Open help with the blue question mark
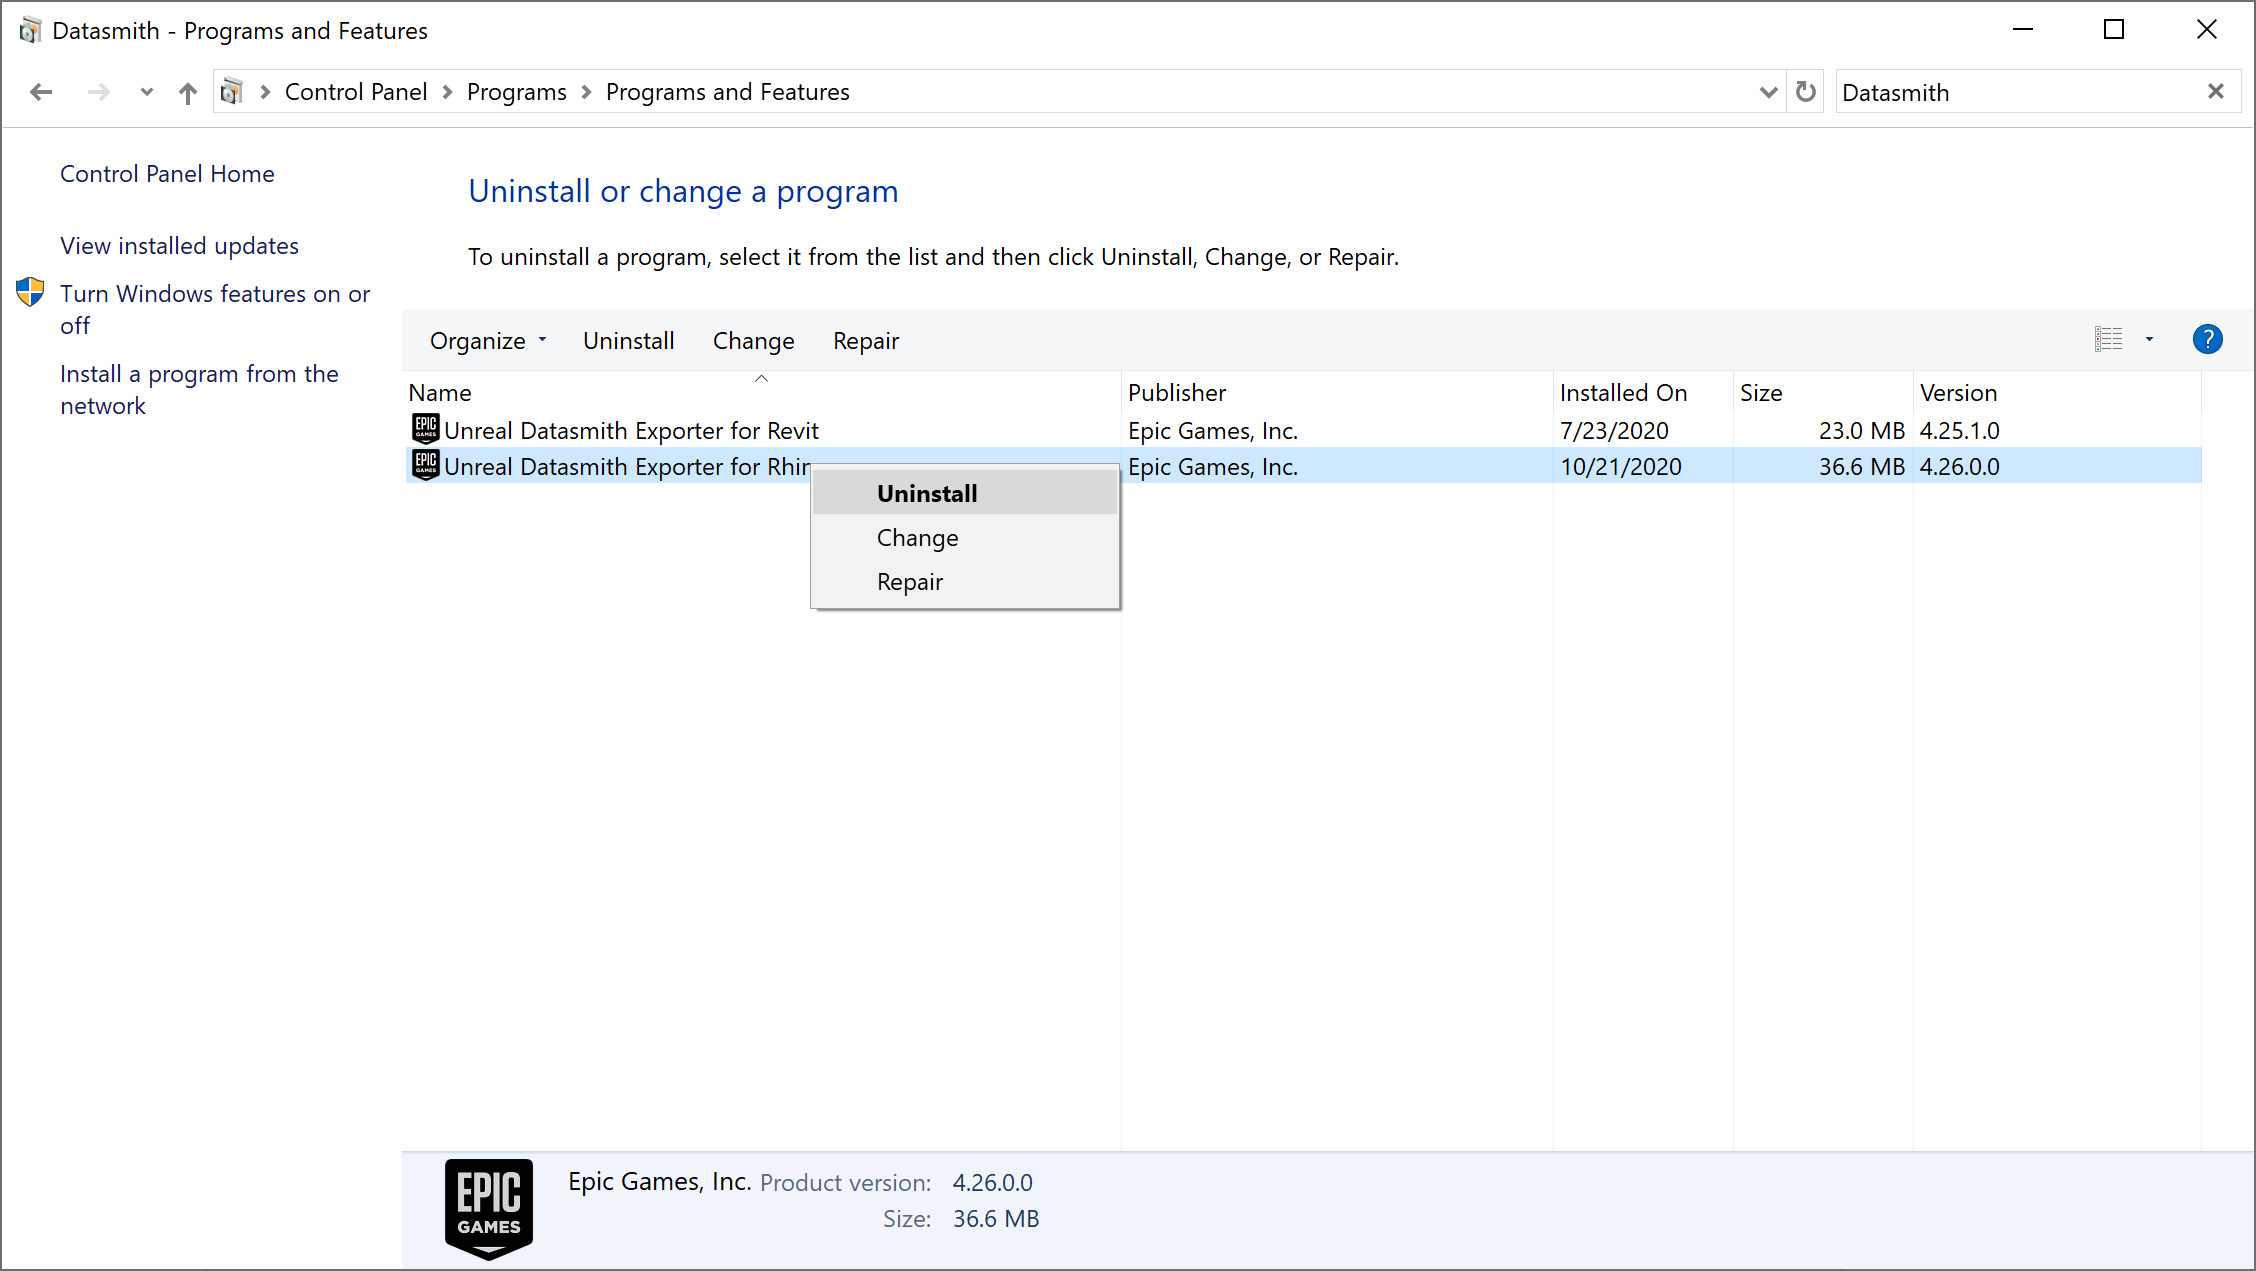 click(x=2207, y=340)
